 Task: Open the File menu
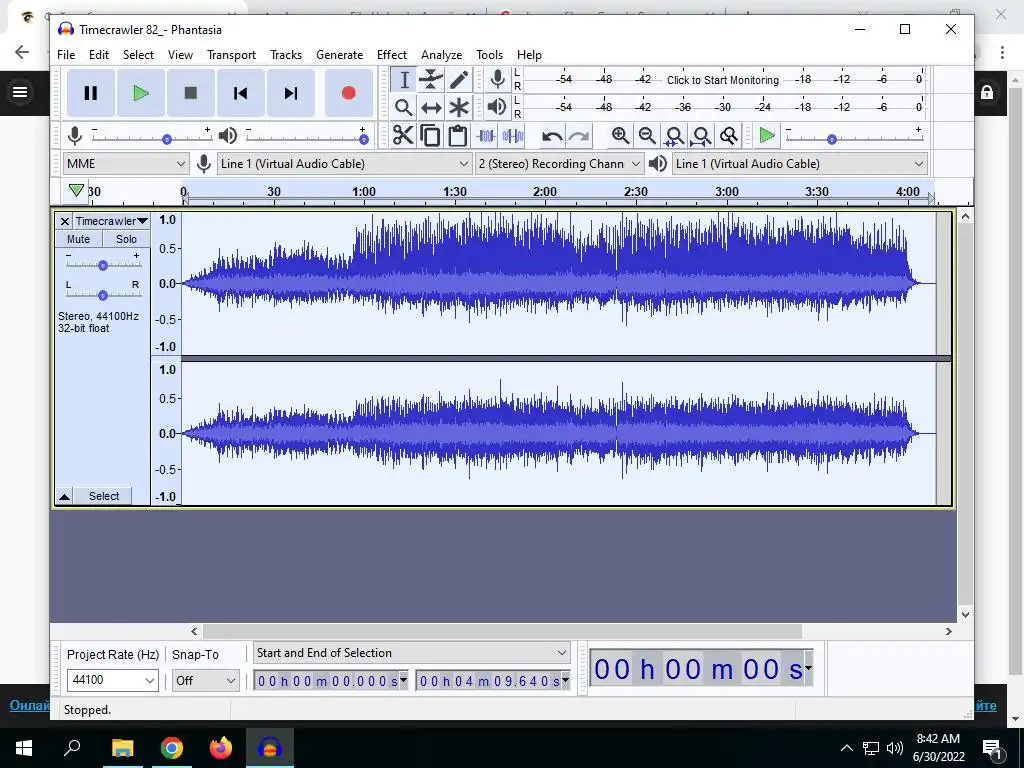[66, 55]
